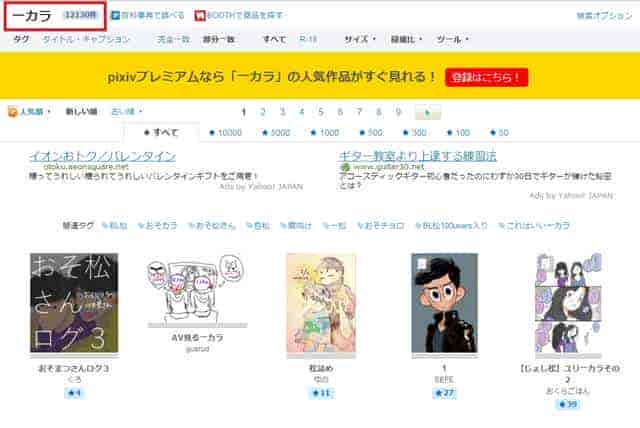
Task: Select the ★すべて bookmark filter tab
Action: 162,133
